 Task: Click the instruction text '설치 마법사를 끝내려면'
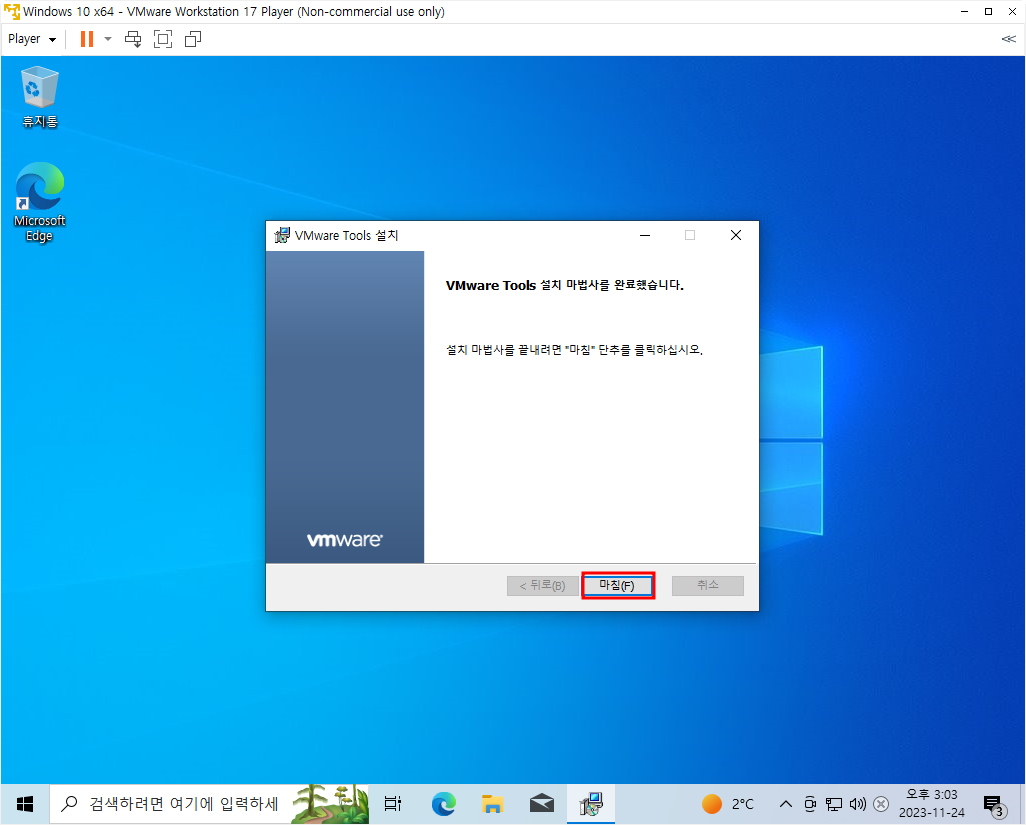503,350
